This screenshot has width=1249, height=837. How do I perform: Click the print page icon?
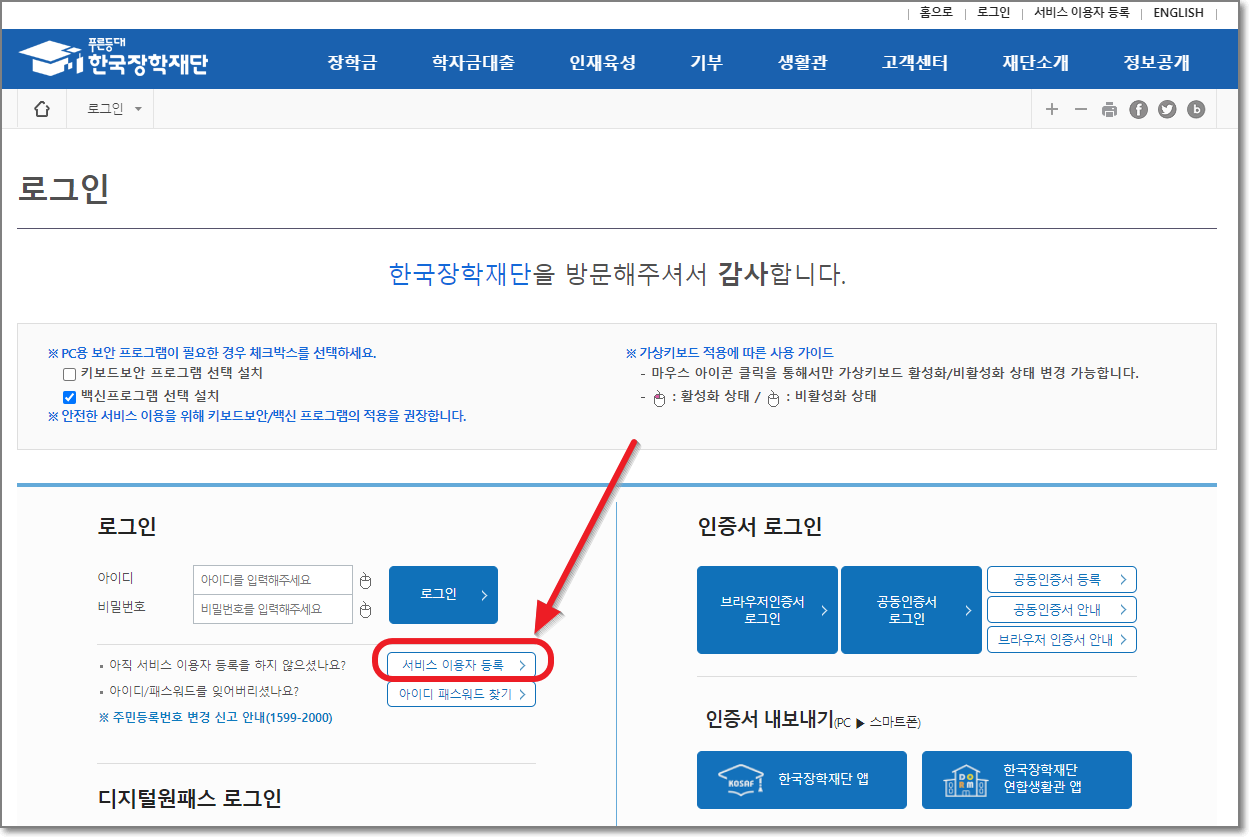click(x=1109, y=110)
